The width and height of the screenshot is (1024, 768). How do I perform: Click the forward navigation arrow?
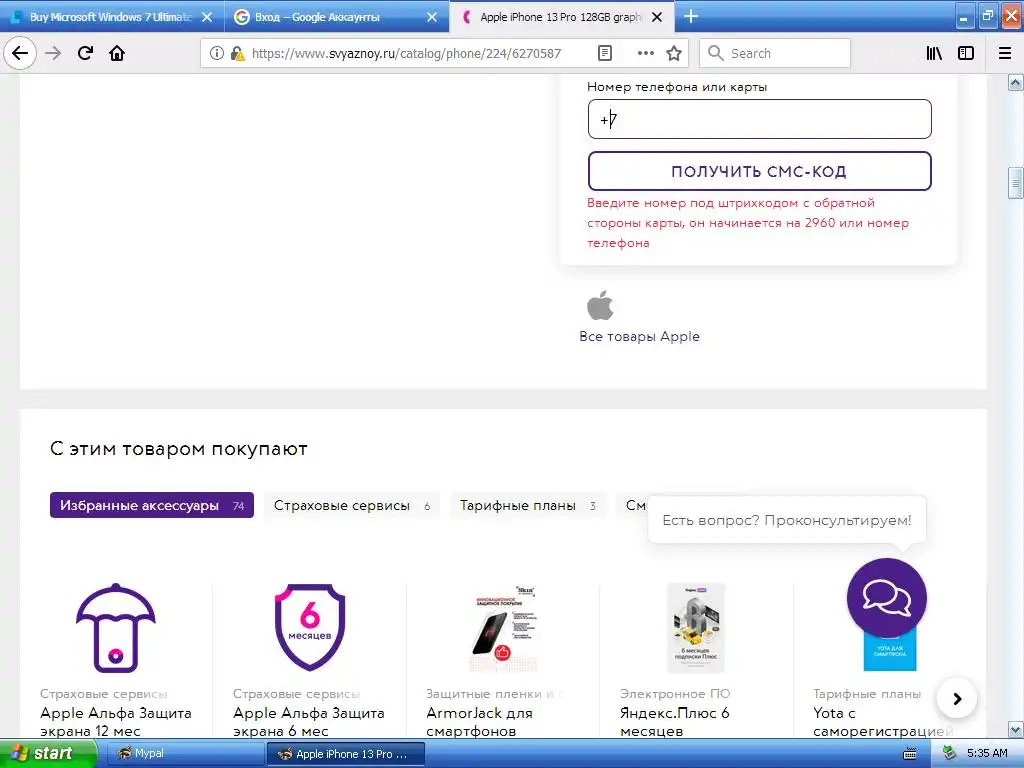(53, 53)
